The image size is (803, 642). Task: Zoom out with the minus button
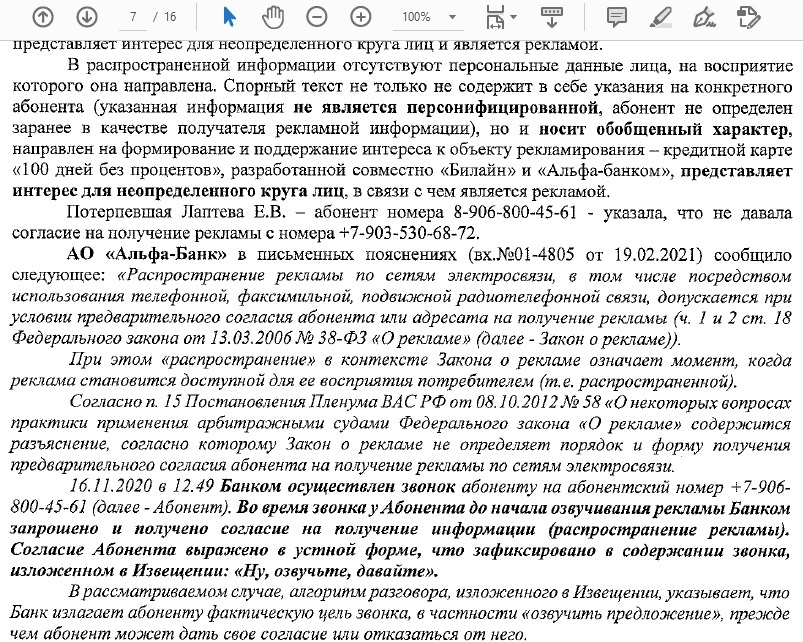pyautogui.click(x=317, y=17)
